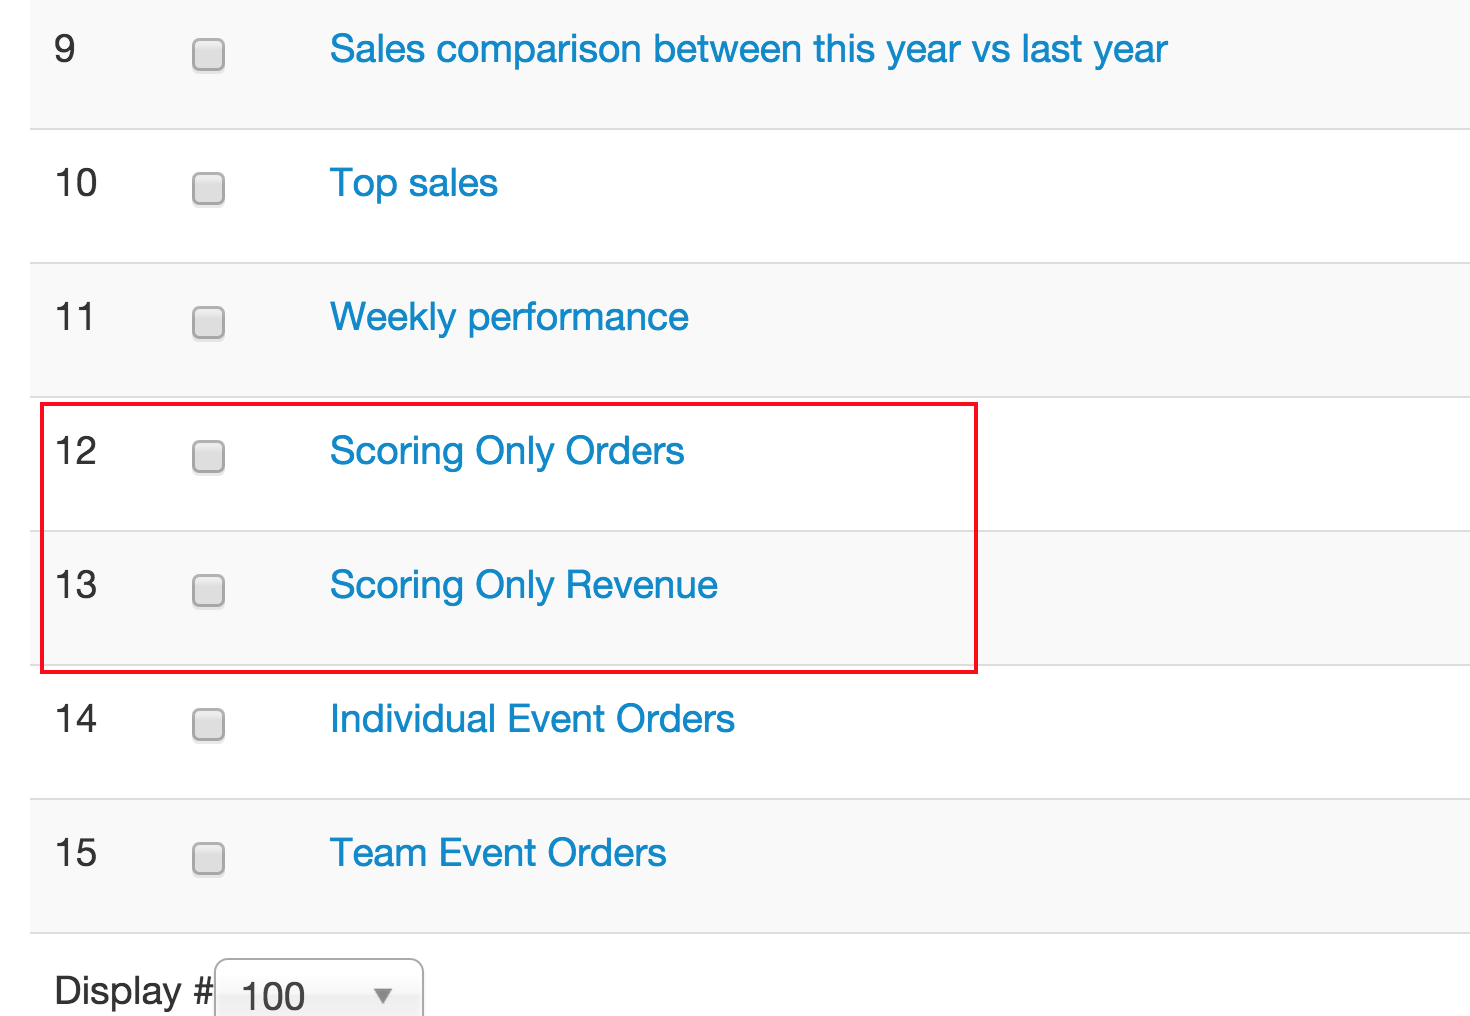Toggle the Scoring Only Revenue checkbox
Image resolution: width=1470 pixels, height=1016 pixels.
(208, 590)
